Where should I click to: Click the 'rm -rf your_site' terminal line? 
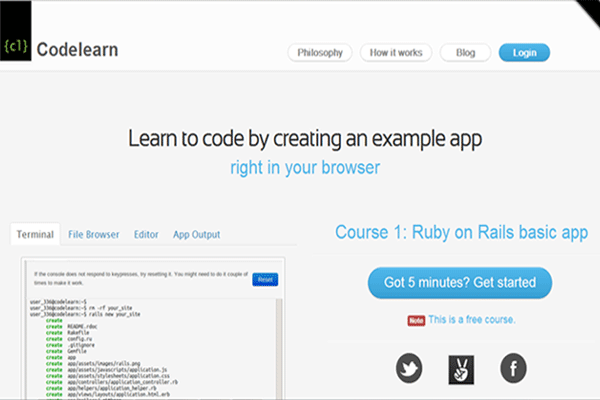point(81,308)
